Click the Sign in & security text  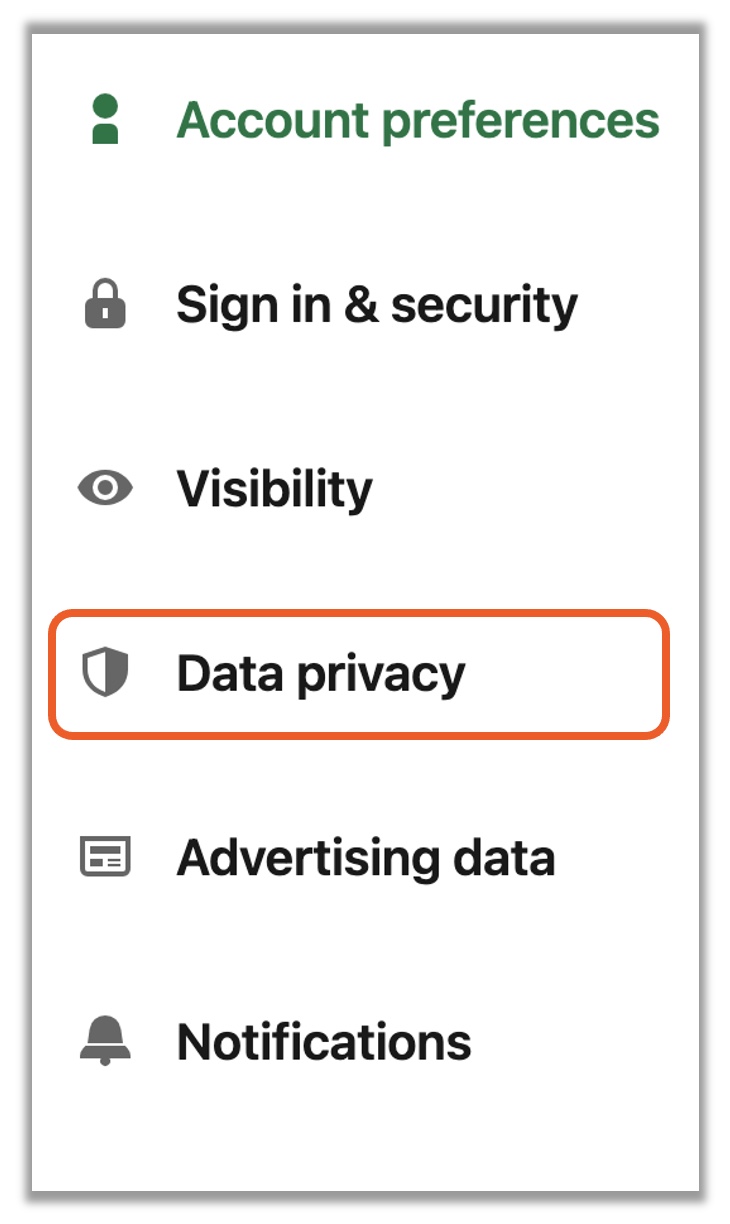tap(377, 306)
